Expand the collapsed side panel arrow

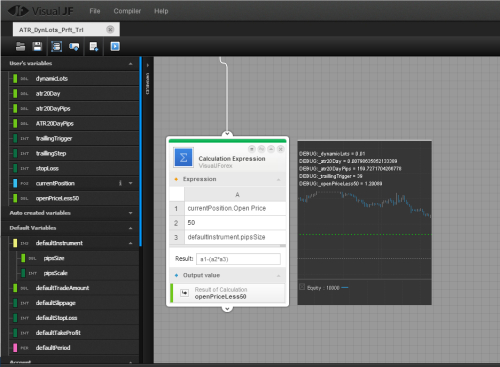[x=148, y=65]
